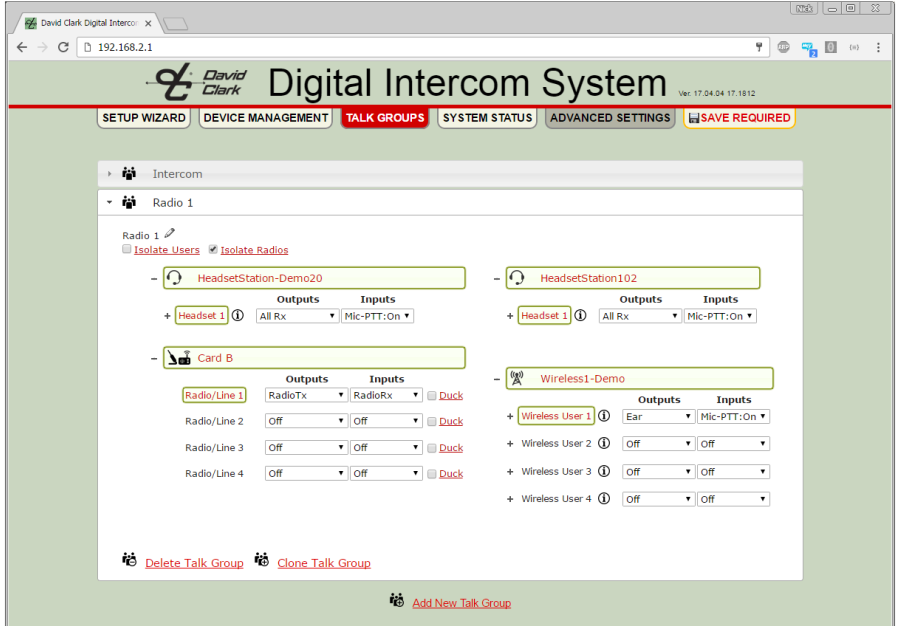Switch to System Status tab

coord(487,118)
